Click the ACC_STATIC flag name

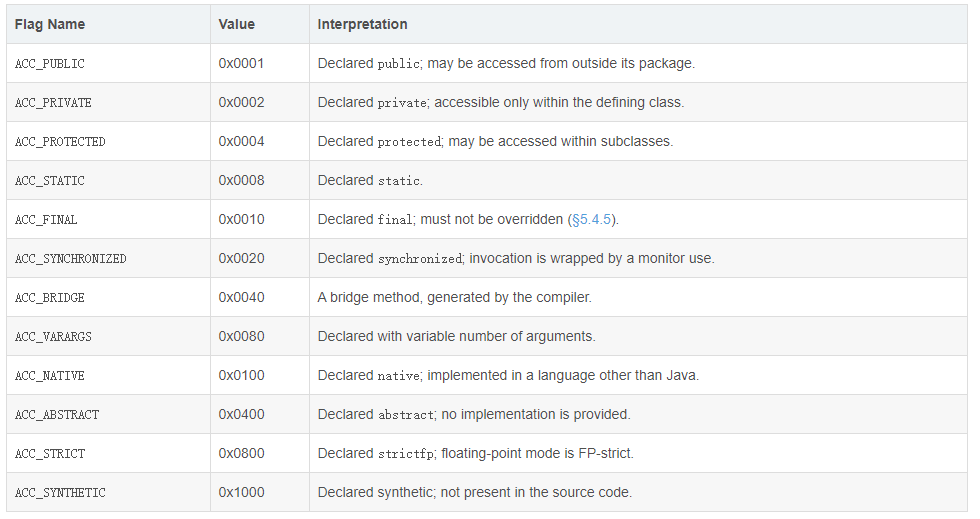49,181
